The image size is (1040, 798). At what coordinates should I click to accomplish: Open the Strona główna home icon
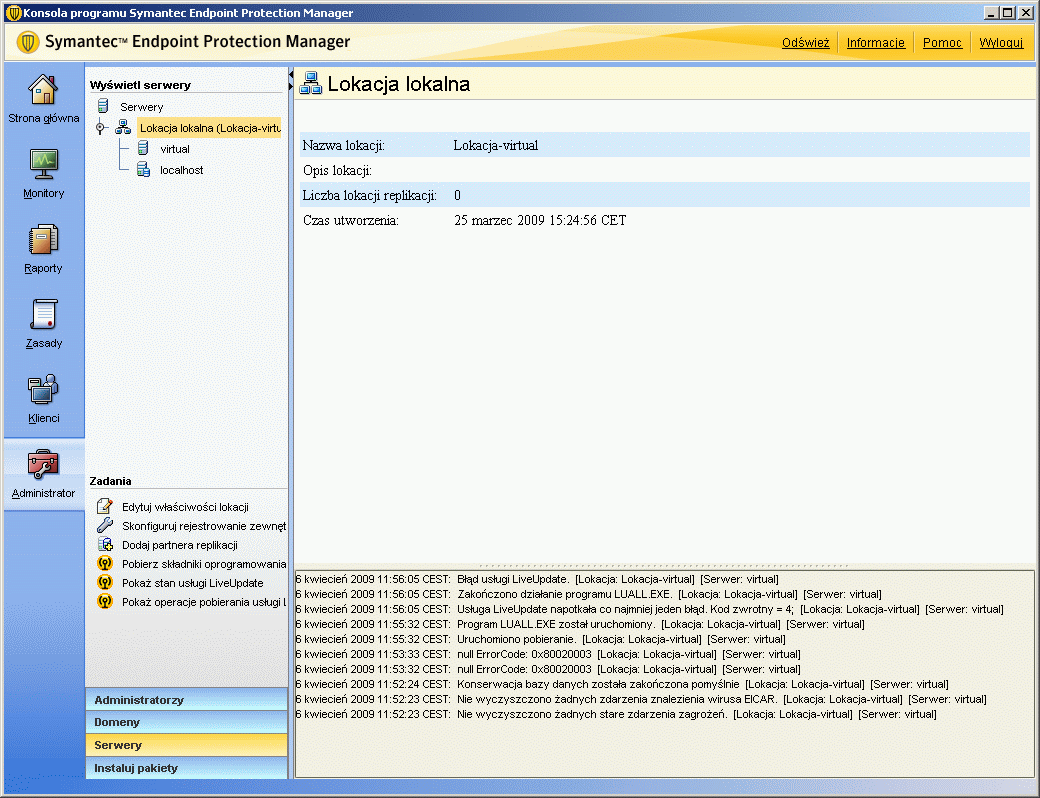click(43, 90)
